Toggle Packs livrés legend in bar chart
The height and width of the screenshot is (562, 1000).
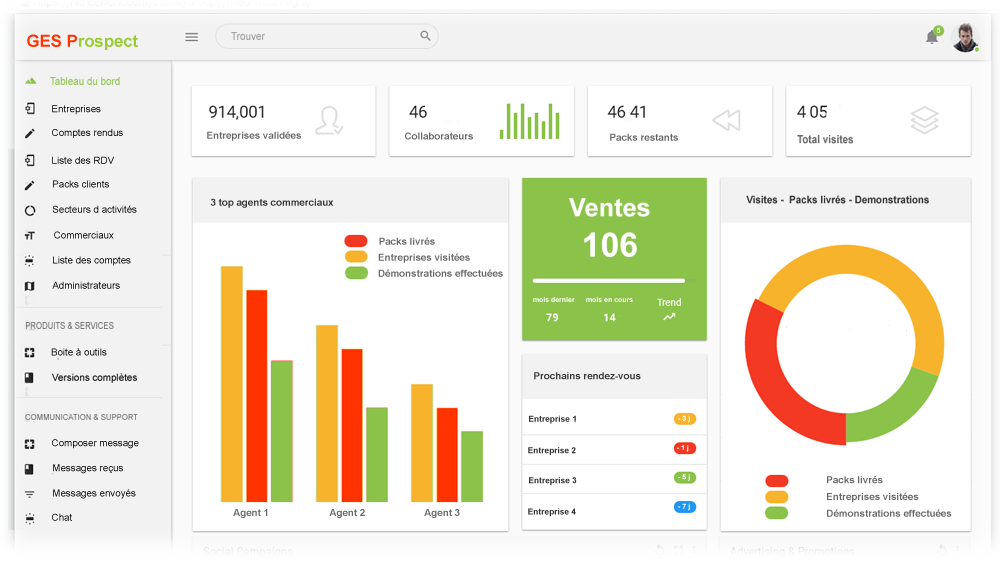pyautogui.click(x=356, y=241)
